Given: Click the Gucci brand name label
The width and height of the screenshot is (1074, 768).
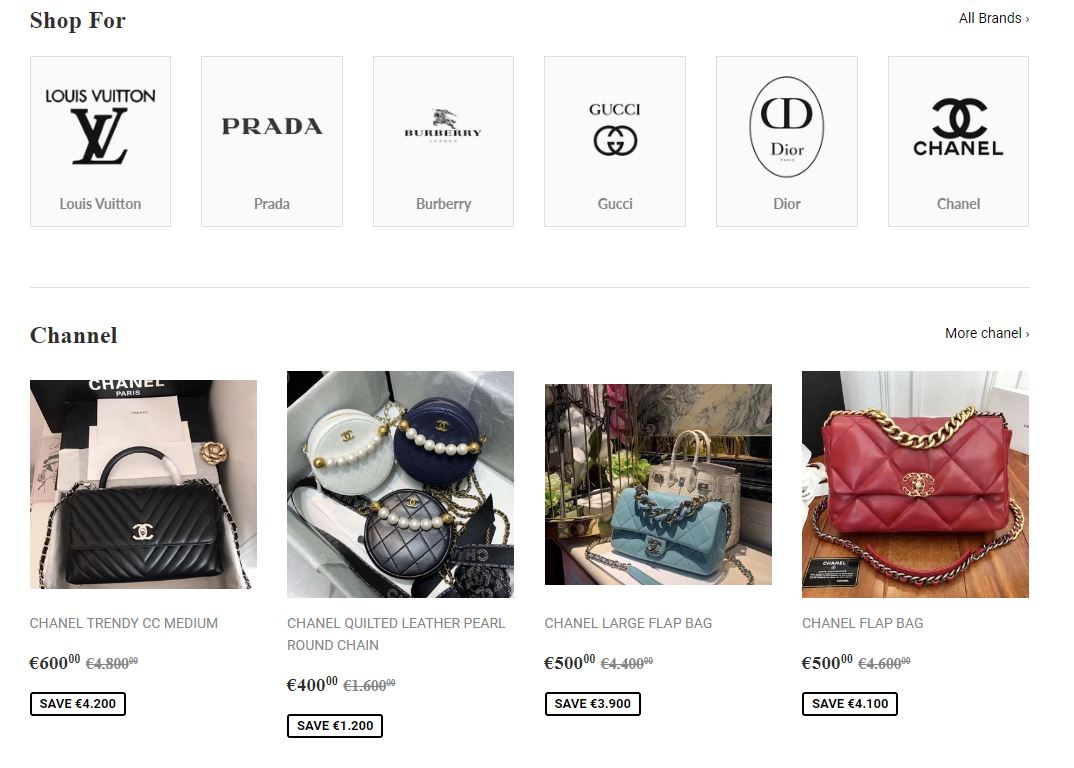Looking at the screenshot, I should click(614, 203).
